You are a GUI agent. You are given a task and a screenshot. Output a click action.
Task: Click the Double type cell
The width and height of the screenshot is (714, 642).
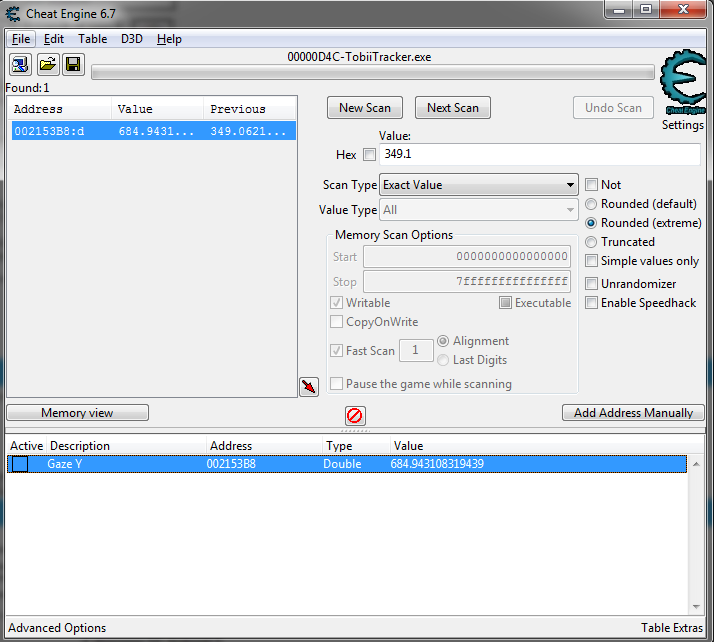click(342, 464)
